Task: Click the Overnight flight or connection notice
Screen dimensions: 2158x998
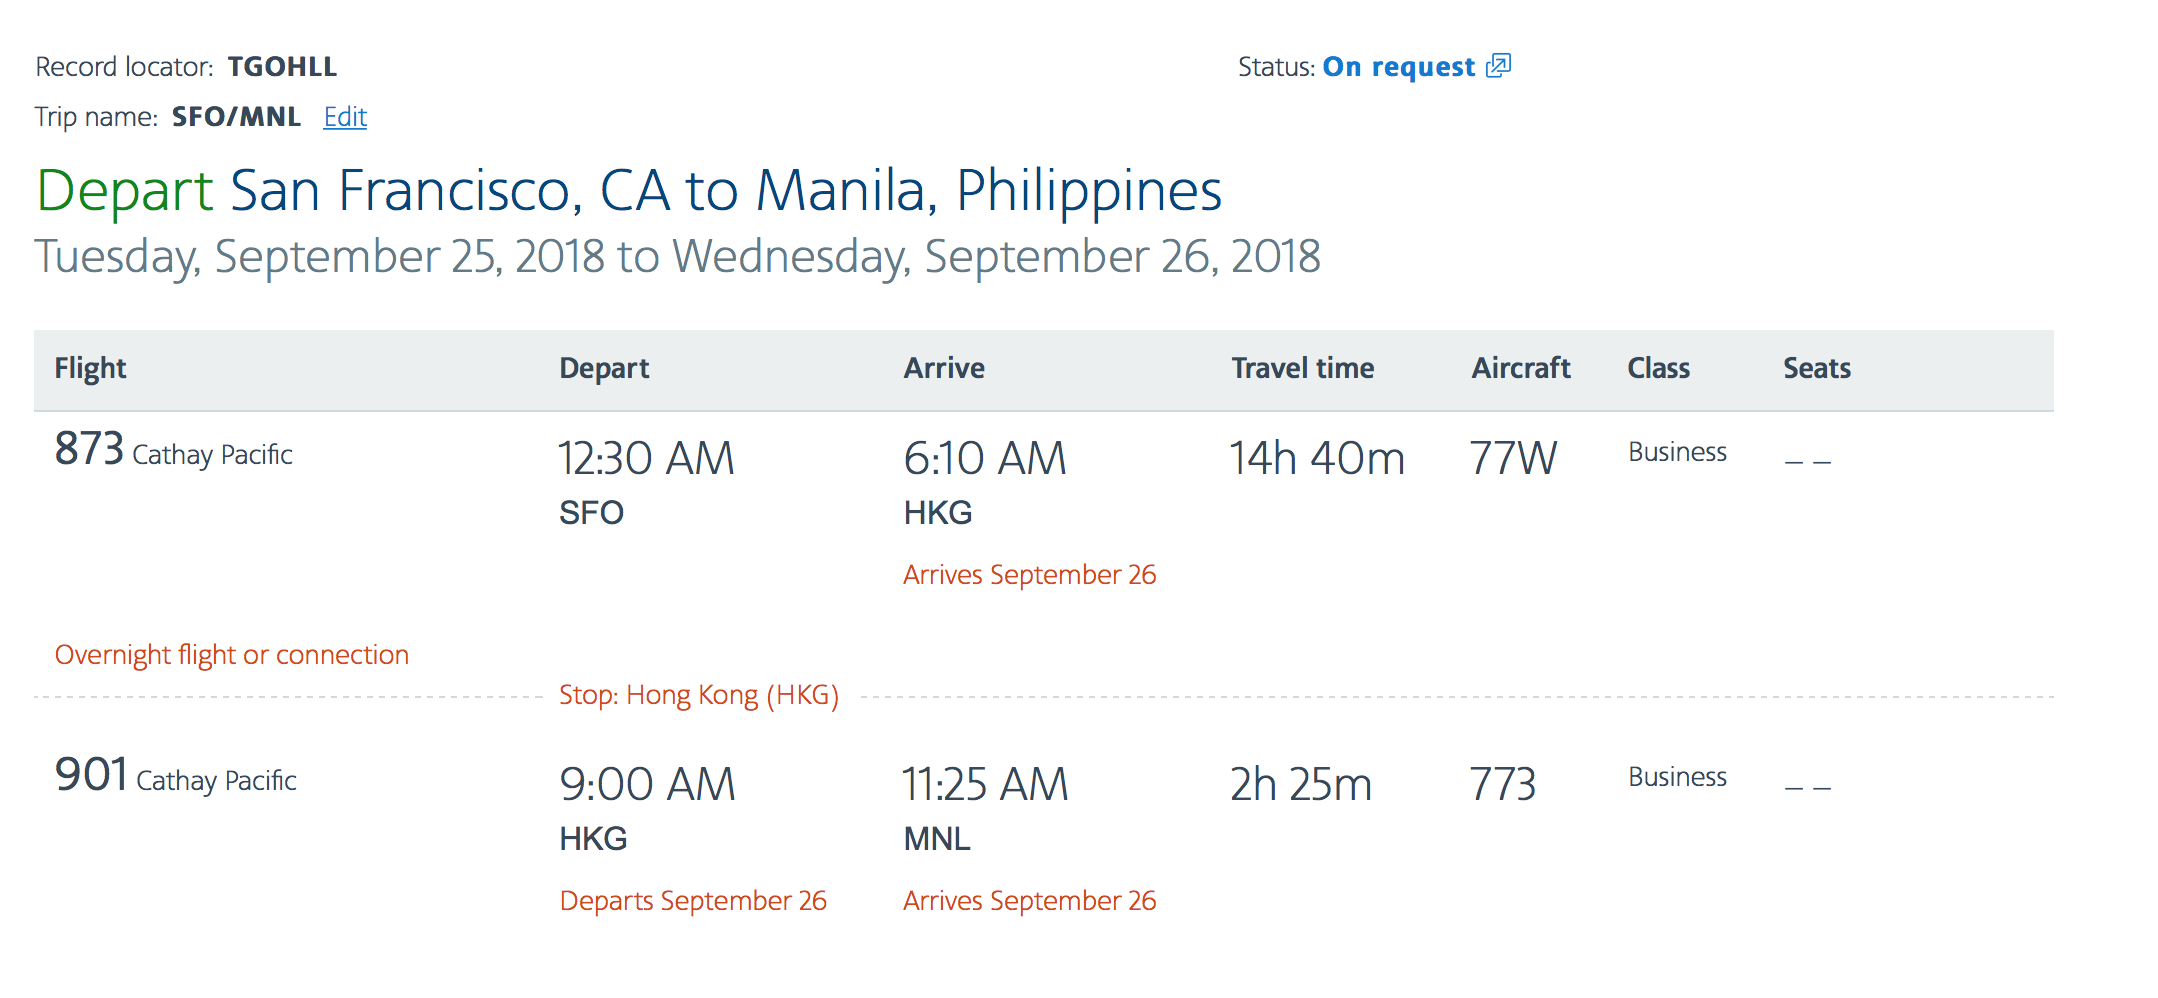Action: tap(231, 655)
